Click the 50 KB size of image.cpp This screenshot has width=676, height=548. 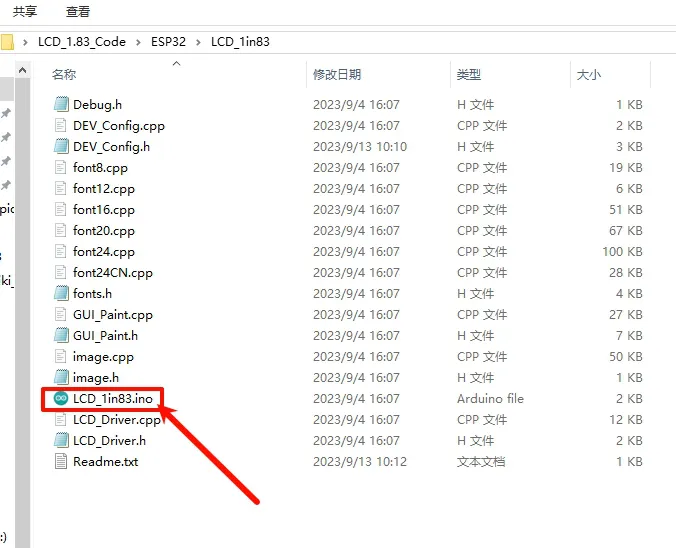[626, 357]
